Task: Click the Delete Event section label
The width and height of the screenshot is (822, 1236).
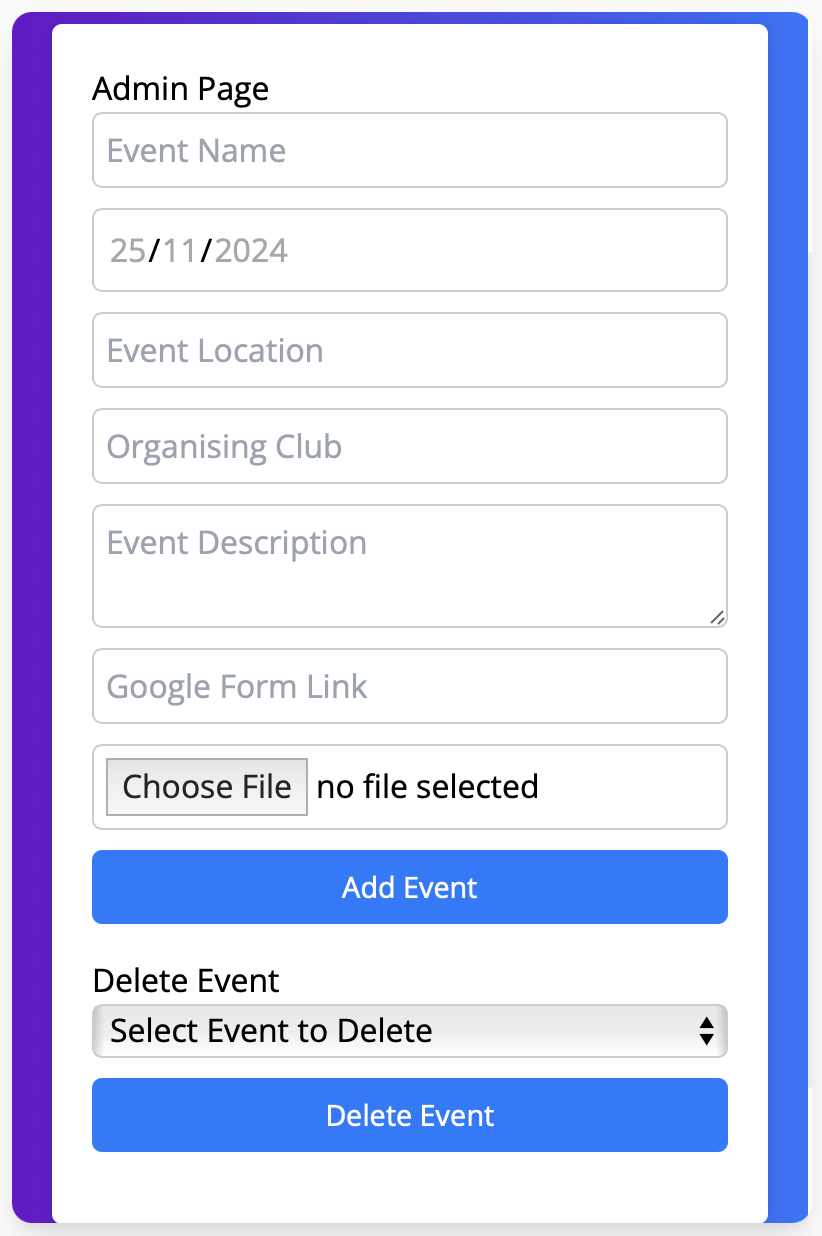Action: click(x=185, y=981)
